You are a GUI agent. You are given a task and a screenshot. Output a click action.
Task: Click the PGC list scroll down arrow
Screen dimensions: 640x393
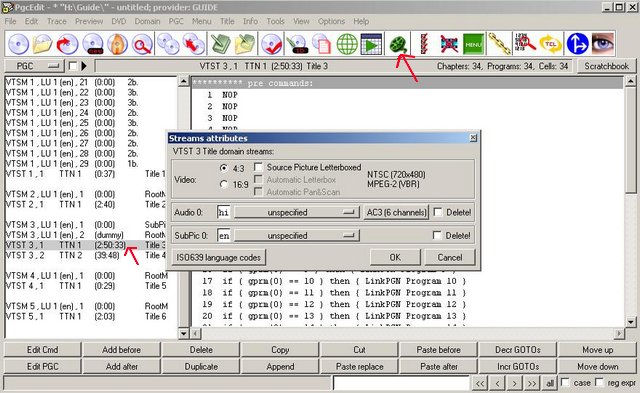[x=184, y=333]
